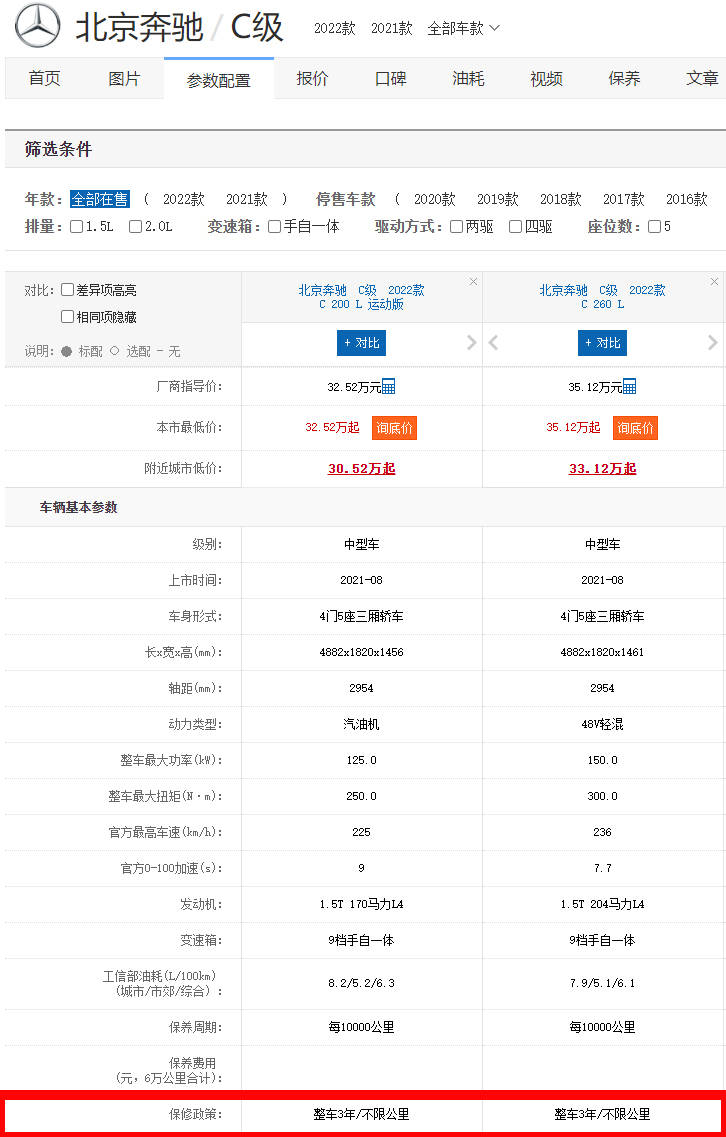Click the 8.2/5.2/6.3 fuel consumption cell
This screenshot has height=1137, width=726.
pyautogui.click(x=361, y=983)
